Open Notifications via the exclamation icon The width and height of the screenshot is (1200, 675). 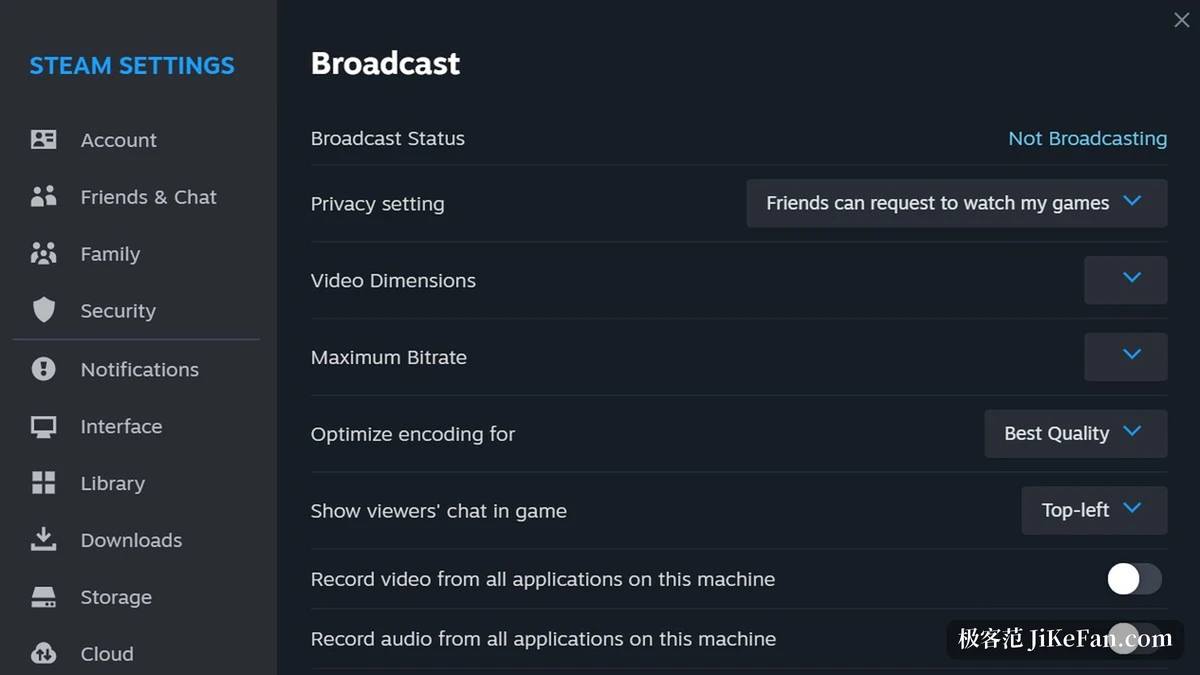point(44,369)
